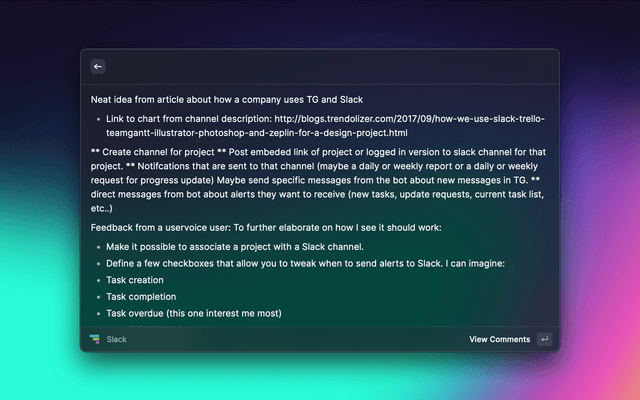This screenshot has height=400, width=640.
Task: Click the Slack label in the footer
Action: 117,340
